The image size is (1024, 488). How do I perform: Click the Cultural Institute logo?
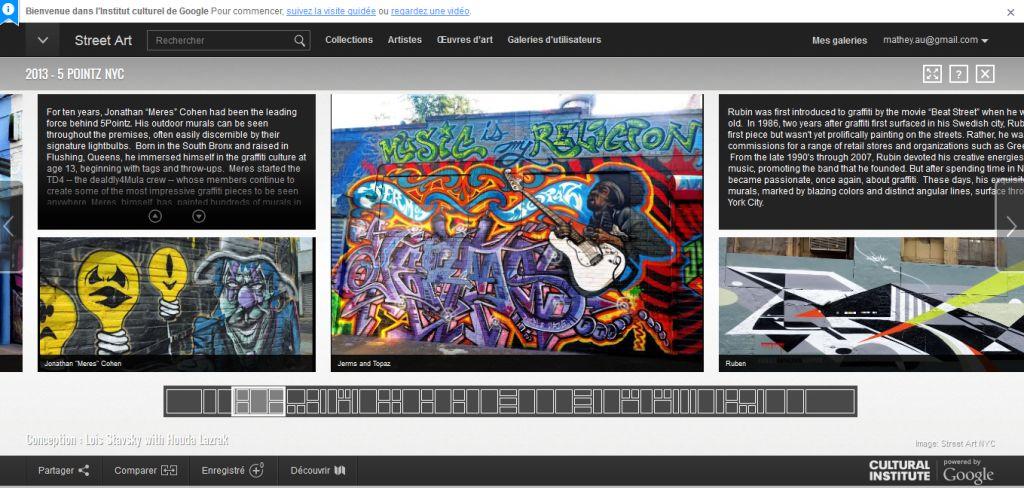pos(899,470)
